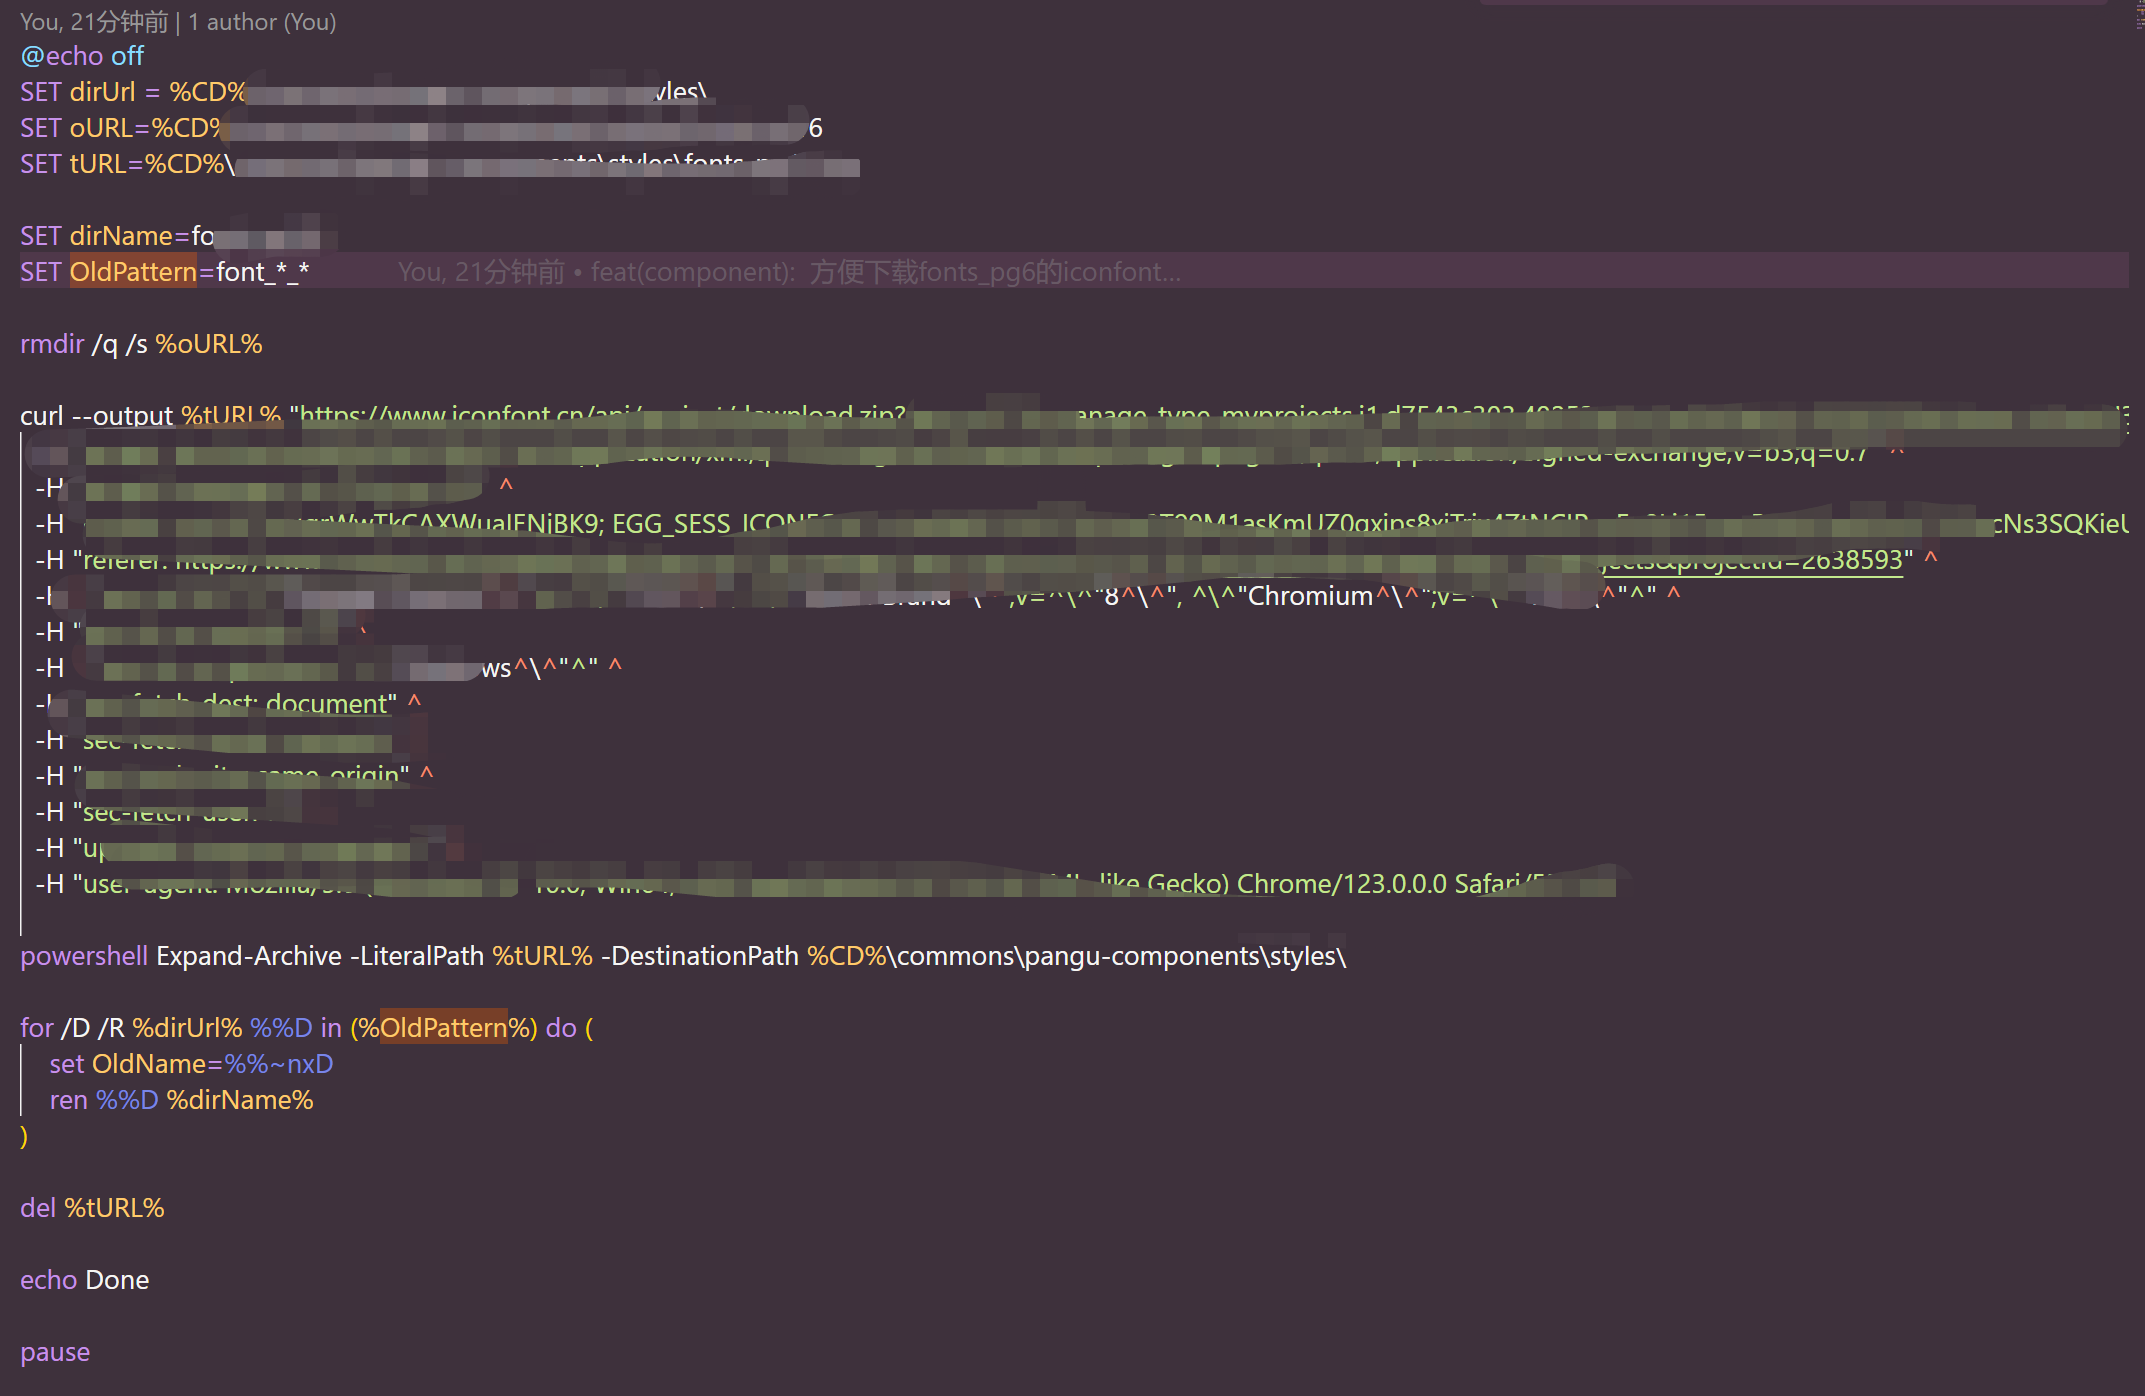Click the 'del %tURL%' line
Image resolution: width=2145 pixels, height=1396 pixels.
(92, 1208)
